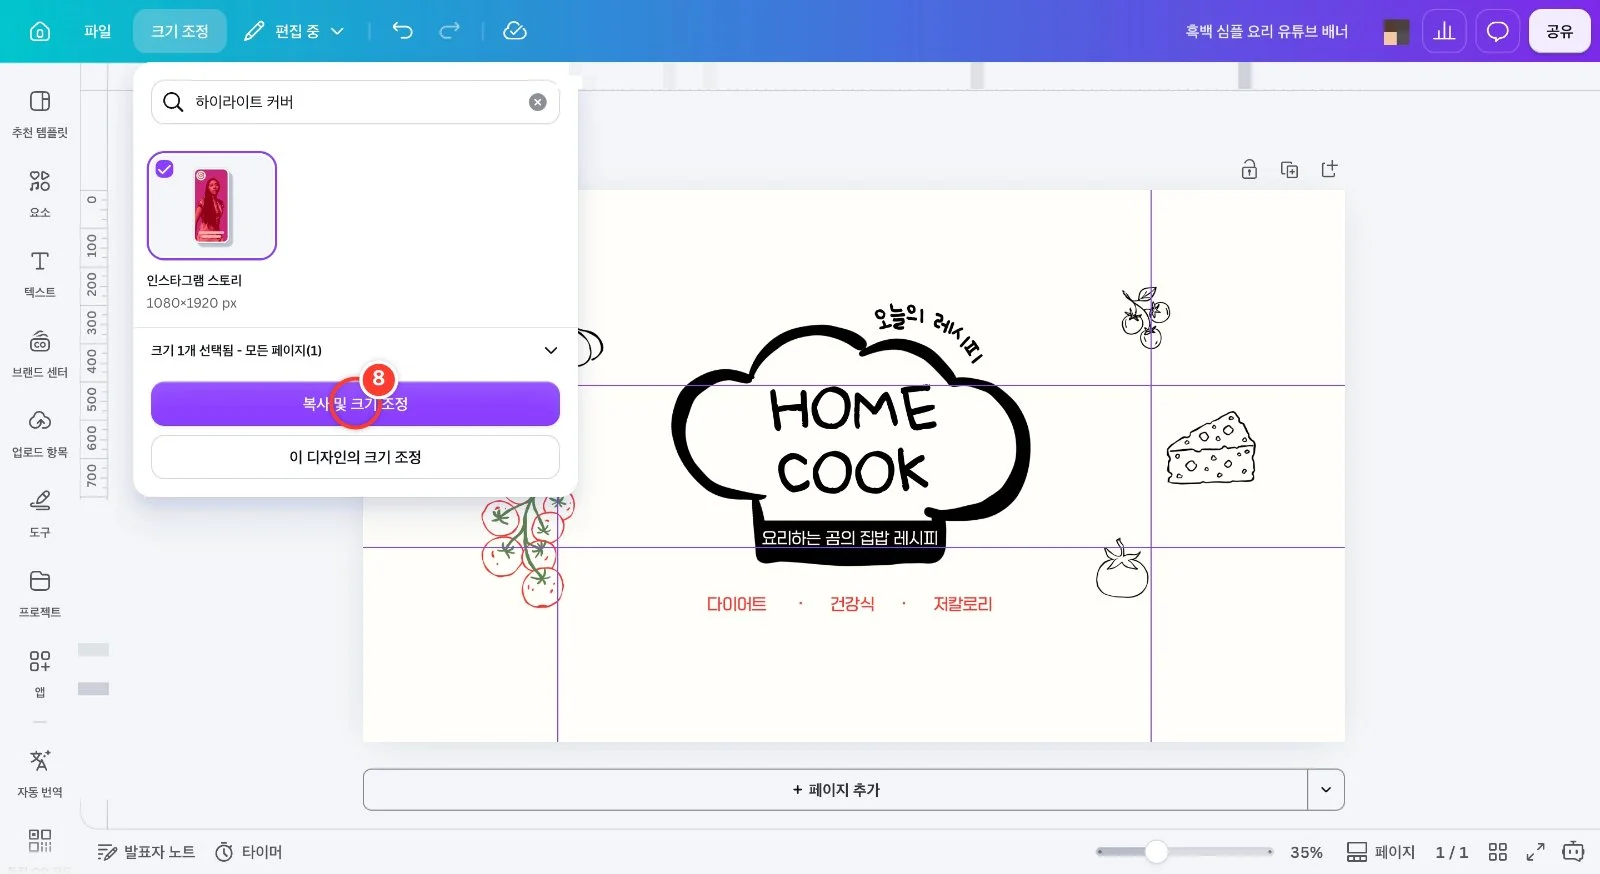Open the 추천 템플릿 panel
Screen dimensions: 1600x874
coord(40,114)
